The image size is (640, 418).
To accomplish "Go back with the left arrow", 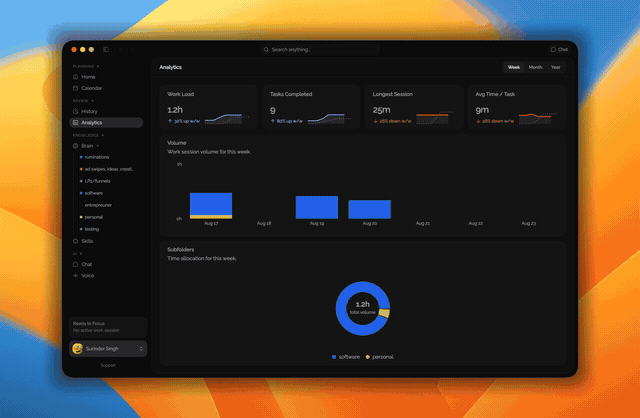I will tap(120, 49).
